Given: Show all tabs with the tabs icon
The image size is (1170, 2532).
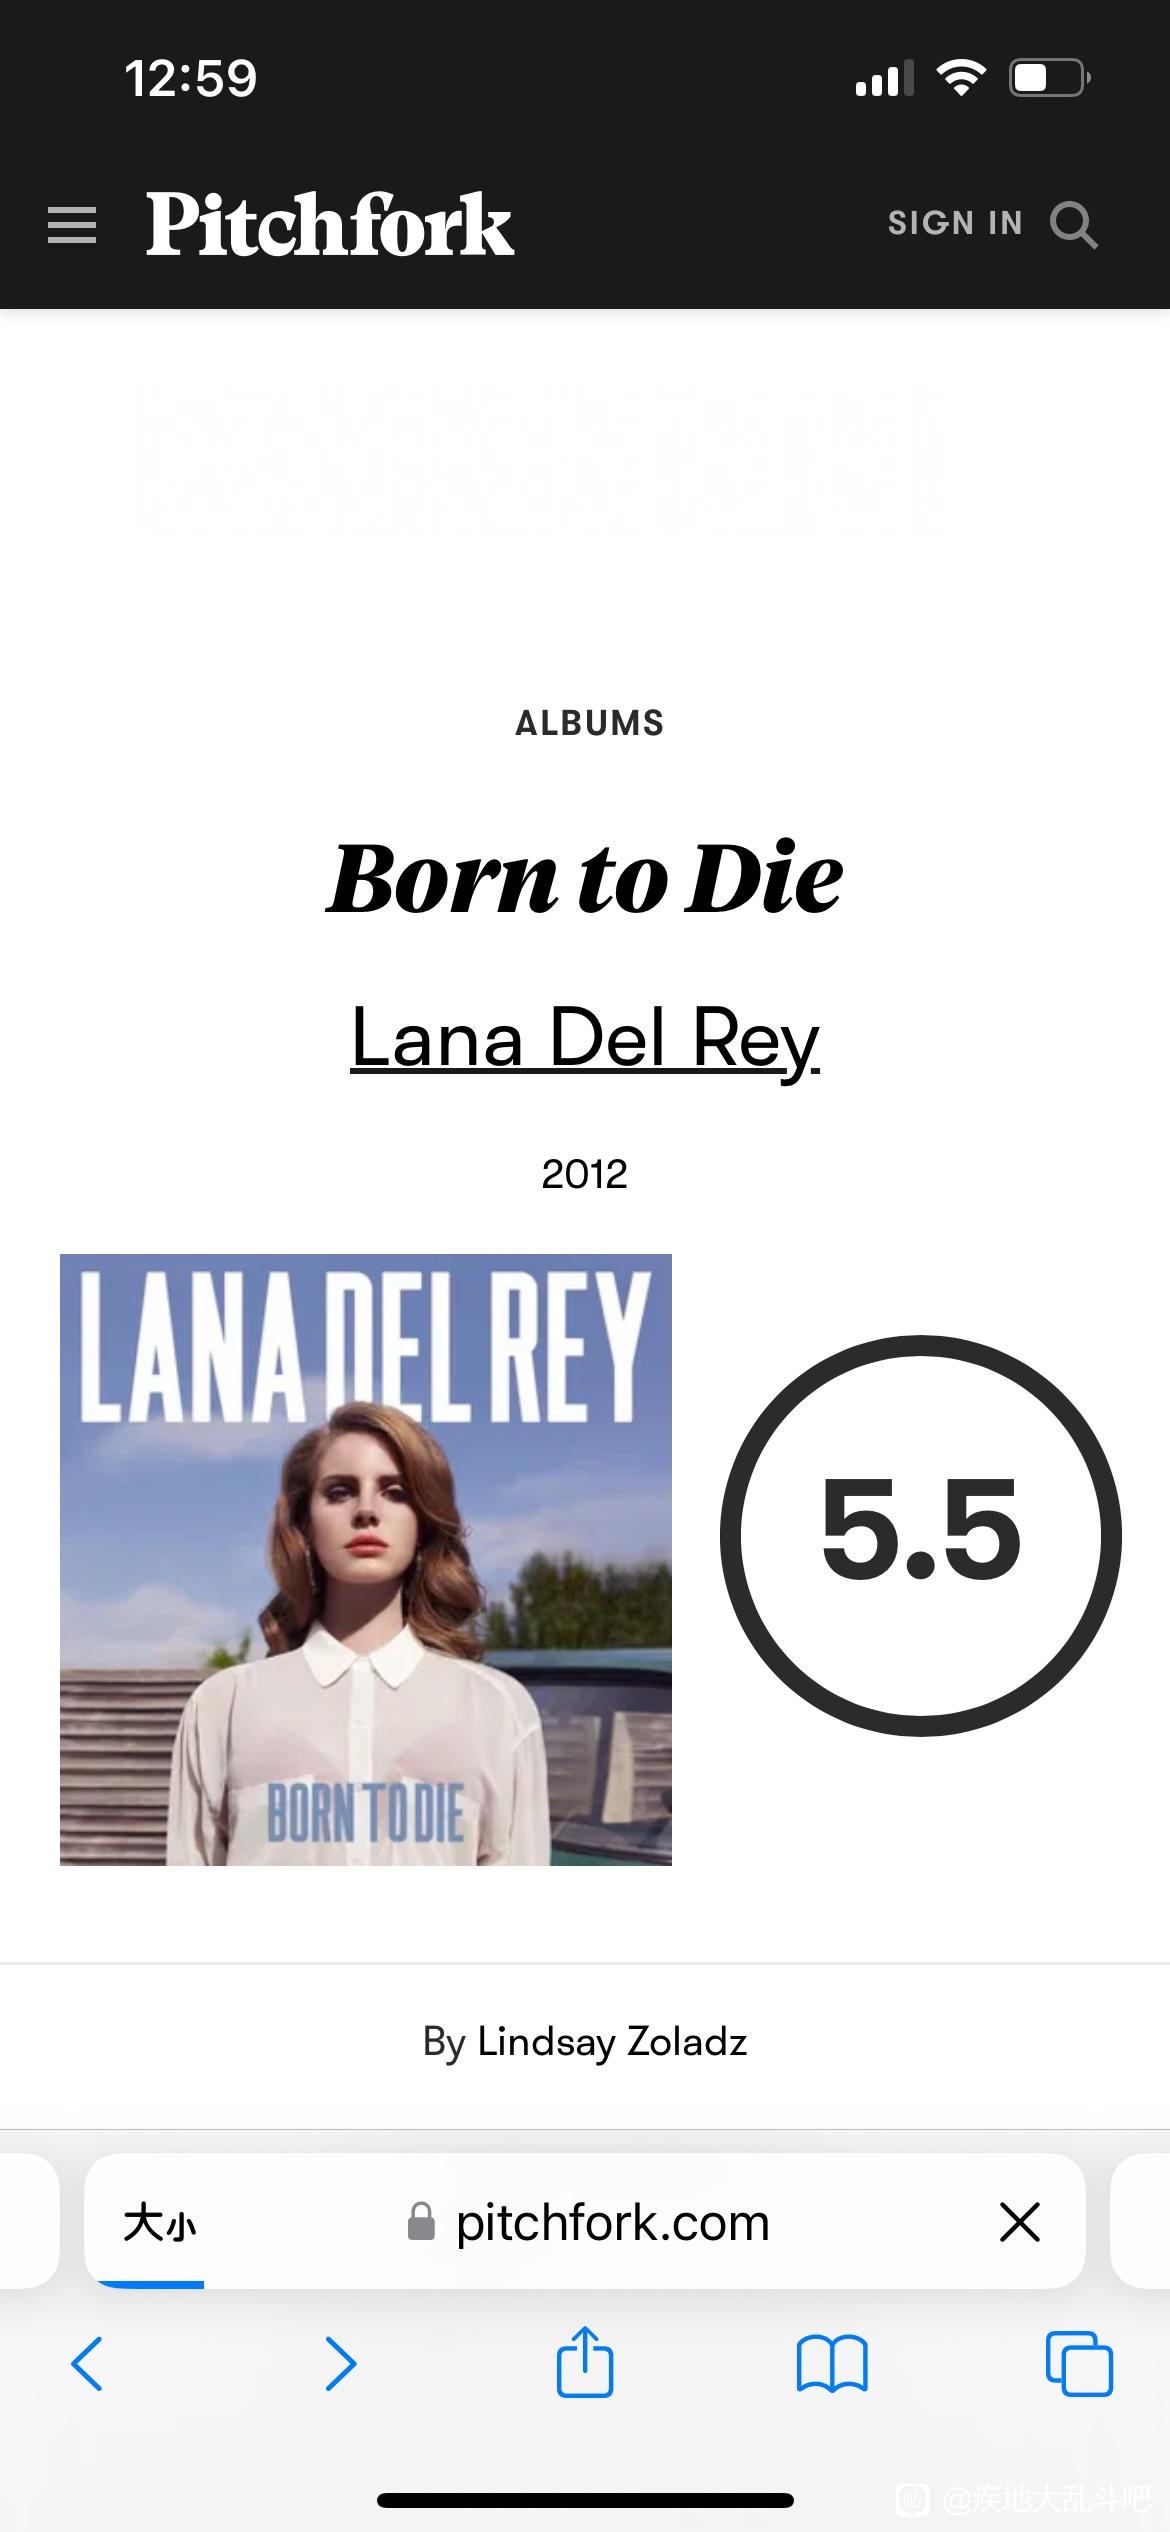Looking at the screenshot, I should 1079,2364.
